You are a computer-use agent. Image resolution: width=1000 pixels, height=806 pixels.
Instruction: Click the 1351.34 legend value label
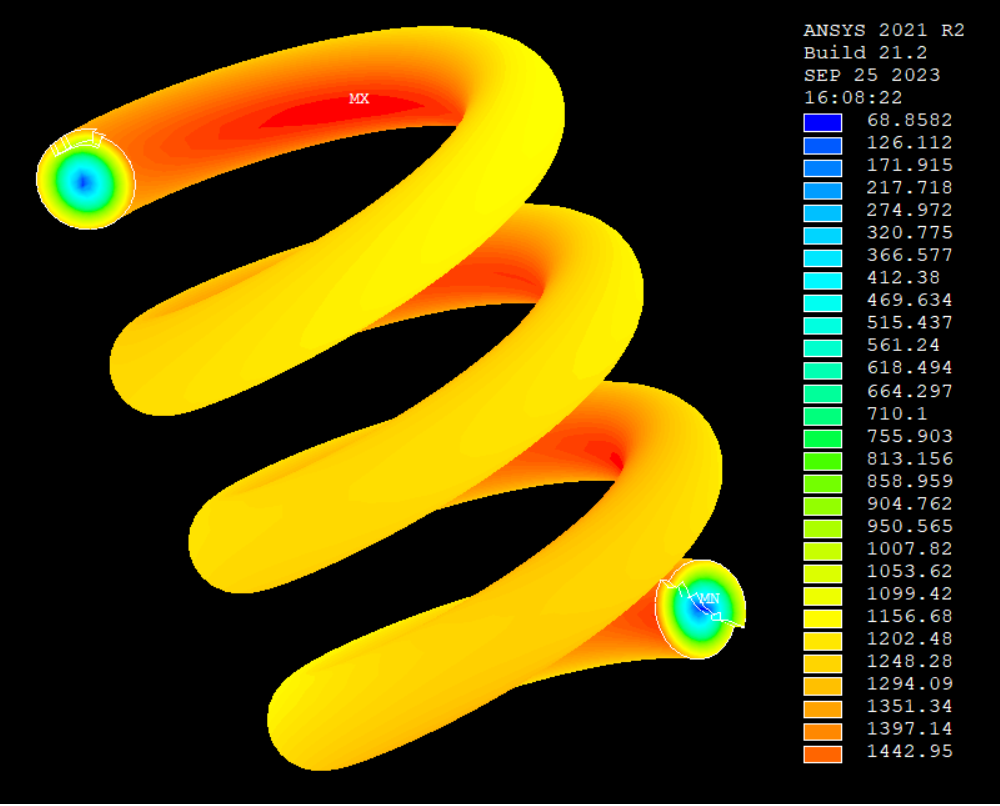909,706
